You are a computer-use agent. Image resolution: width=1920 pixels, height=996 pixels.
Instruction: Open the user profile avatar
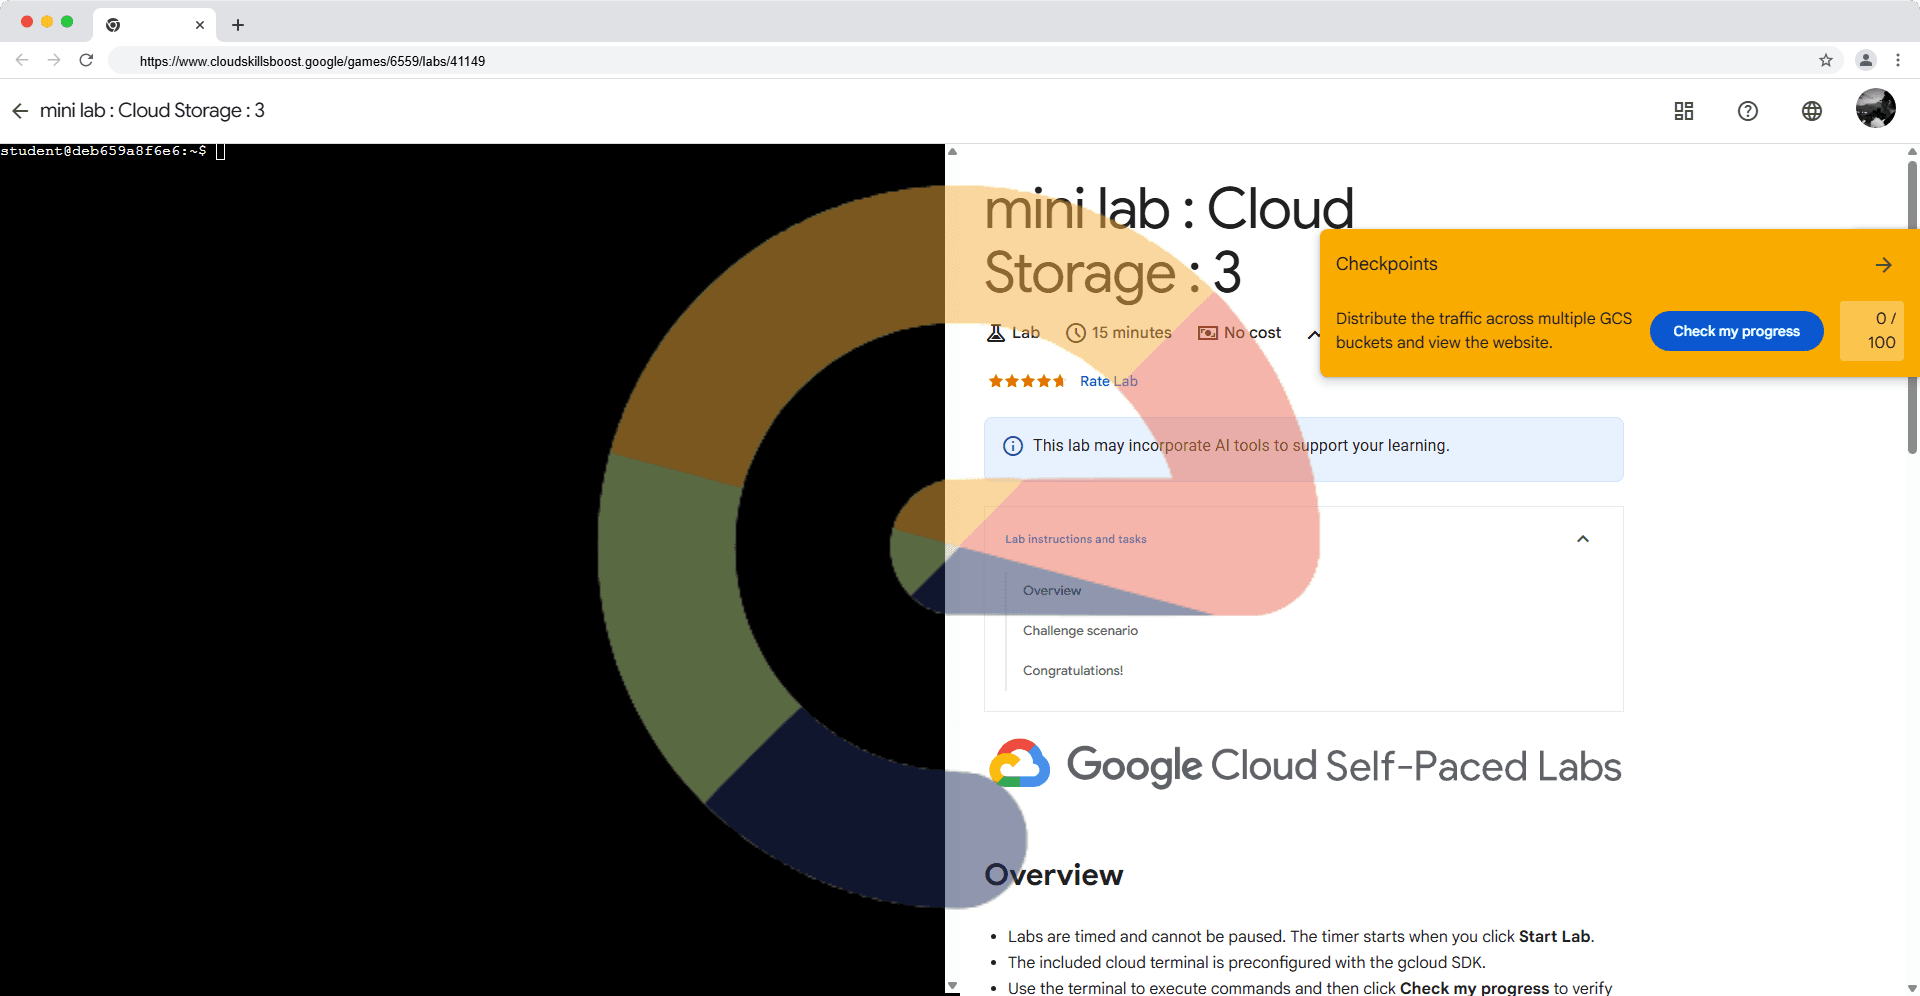(x=1875, y=109)
